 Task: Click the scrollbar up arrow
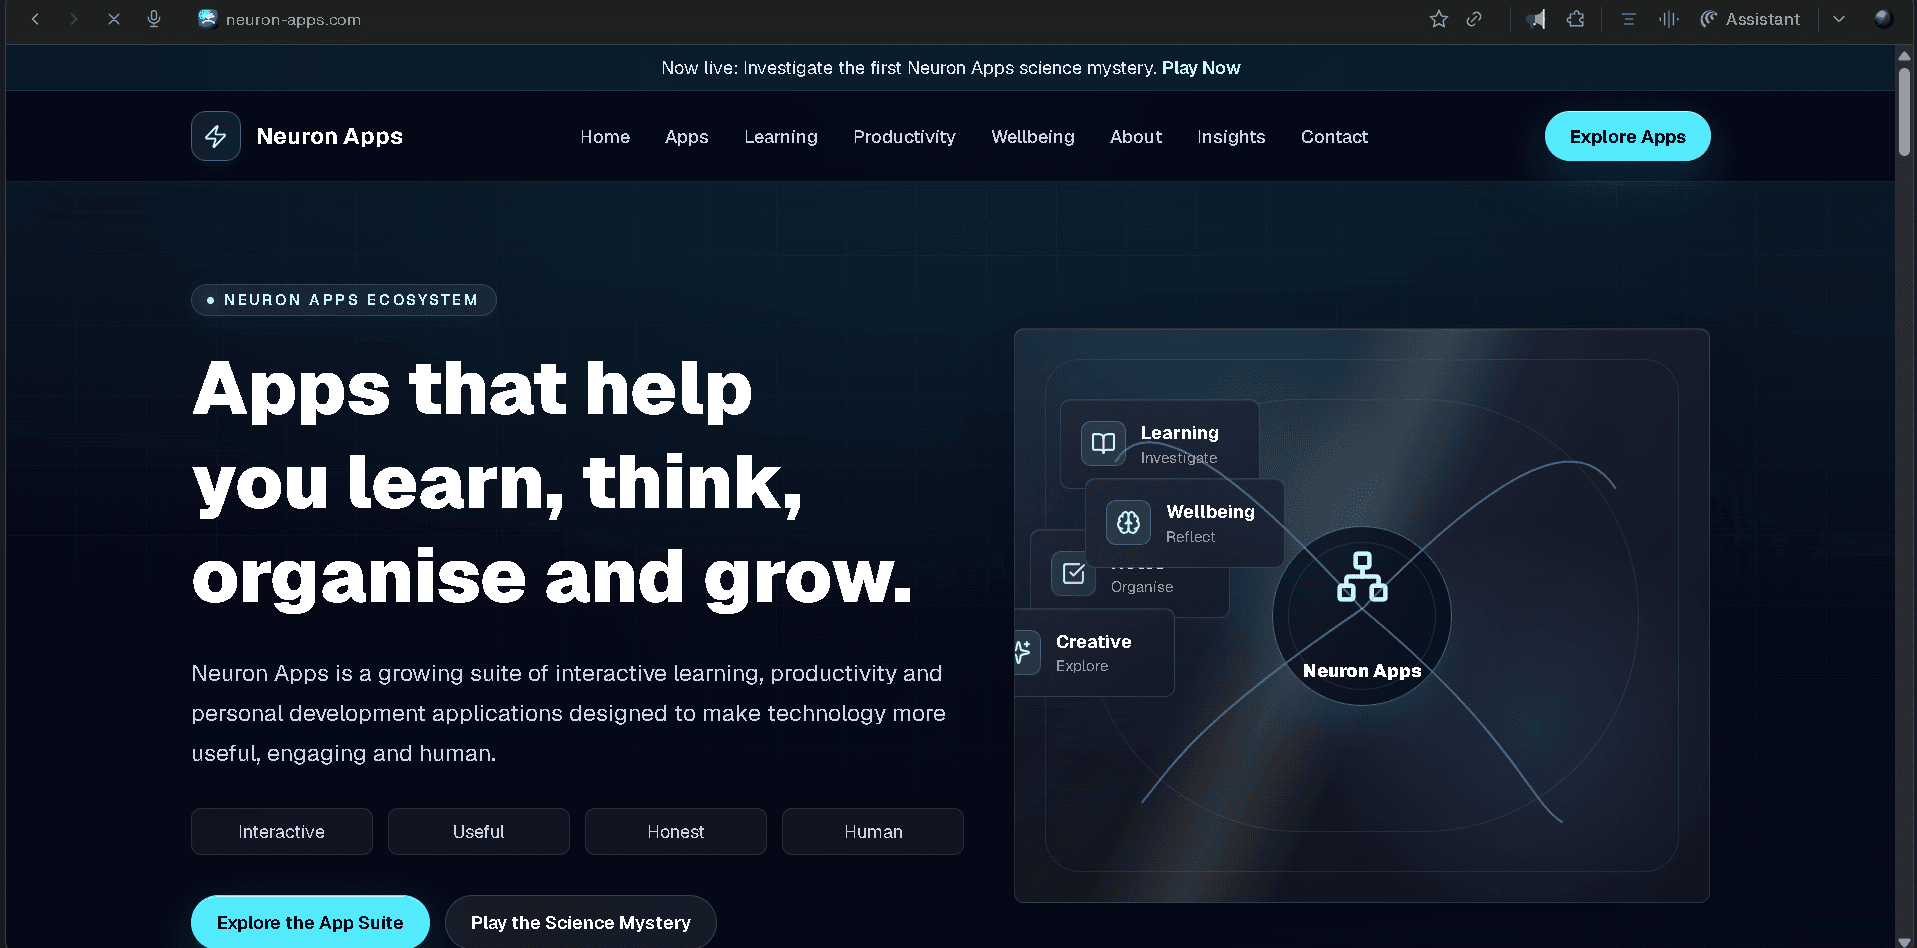(1905, 56)
